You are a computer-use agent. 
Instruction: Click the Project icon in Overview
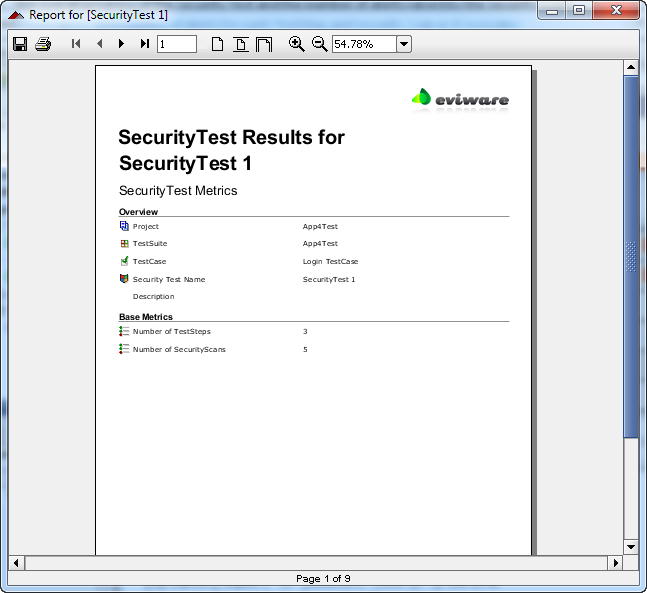124,226
